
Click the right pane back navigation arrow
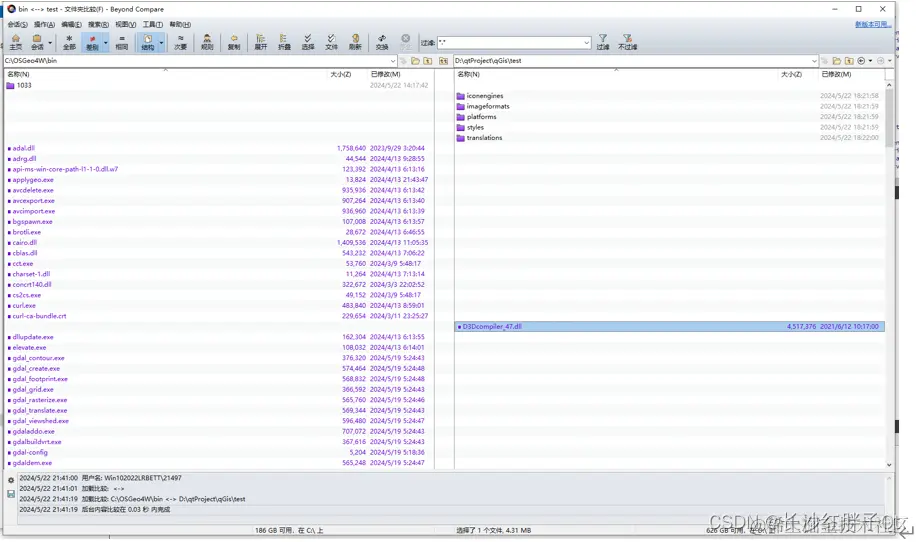pyautogui.click(x=861, y=61)
